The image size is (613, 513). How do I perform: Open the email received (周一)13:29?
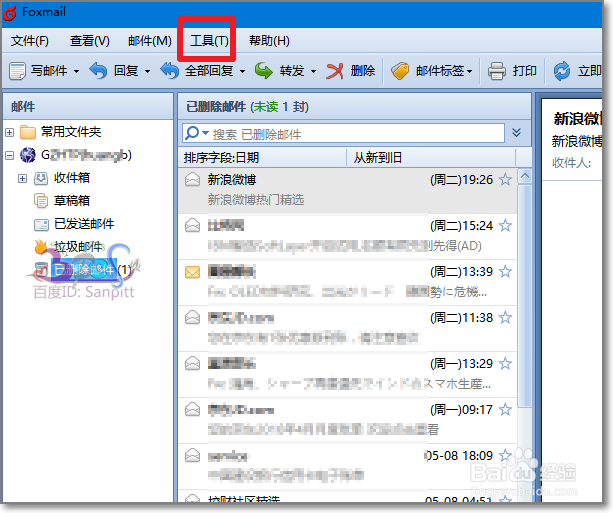click(348, 375)
